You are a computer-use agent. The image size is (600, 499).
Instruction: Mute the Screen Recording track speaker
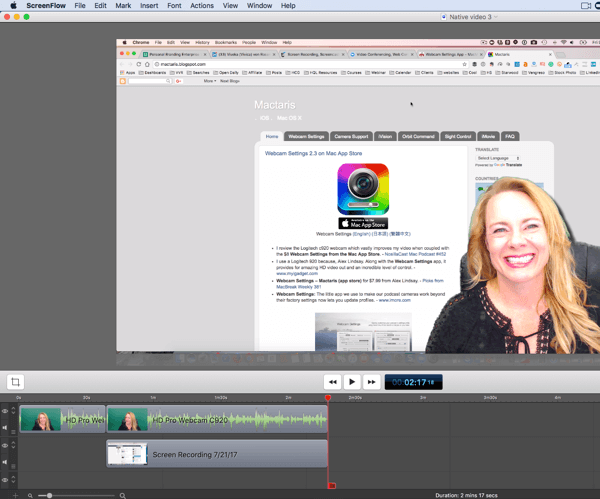[5, 462]
